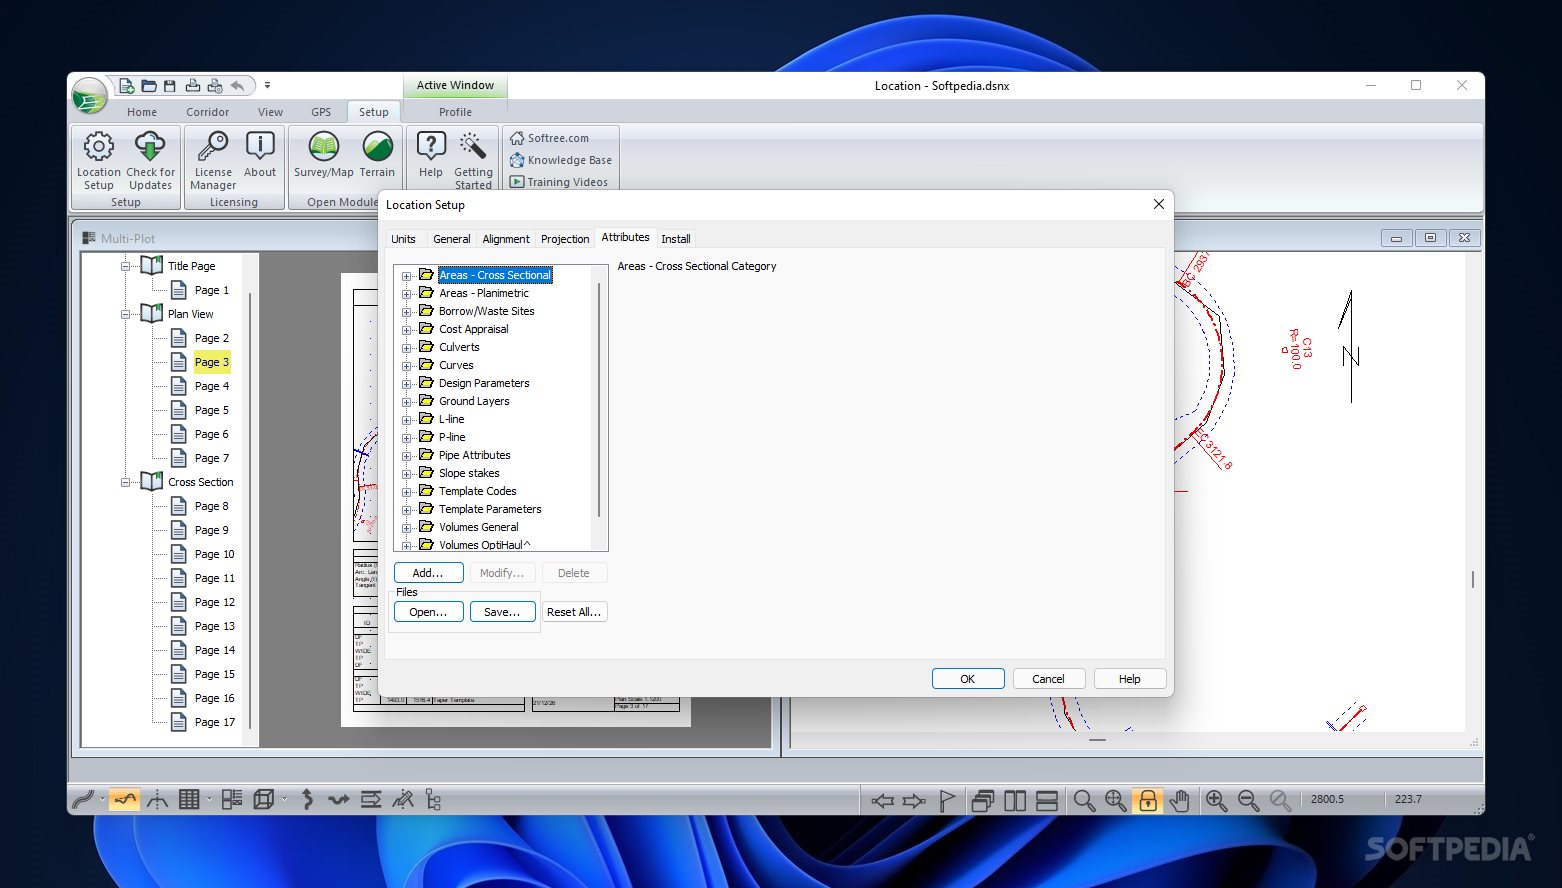
Task: Toggle the padlock lock icon in bottom toolbar
Action: 1148,800
